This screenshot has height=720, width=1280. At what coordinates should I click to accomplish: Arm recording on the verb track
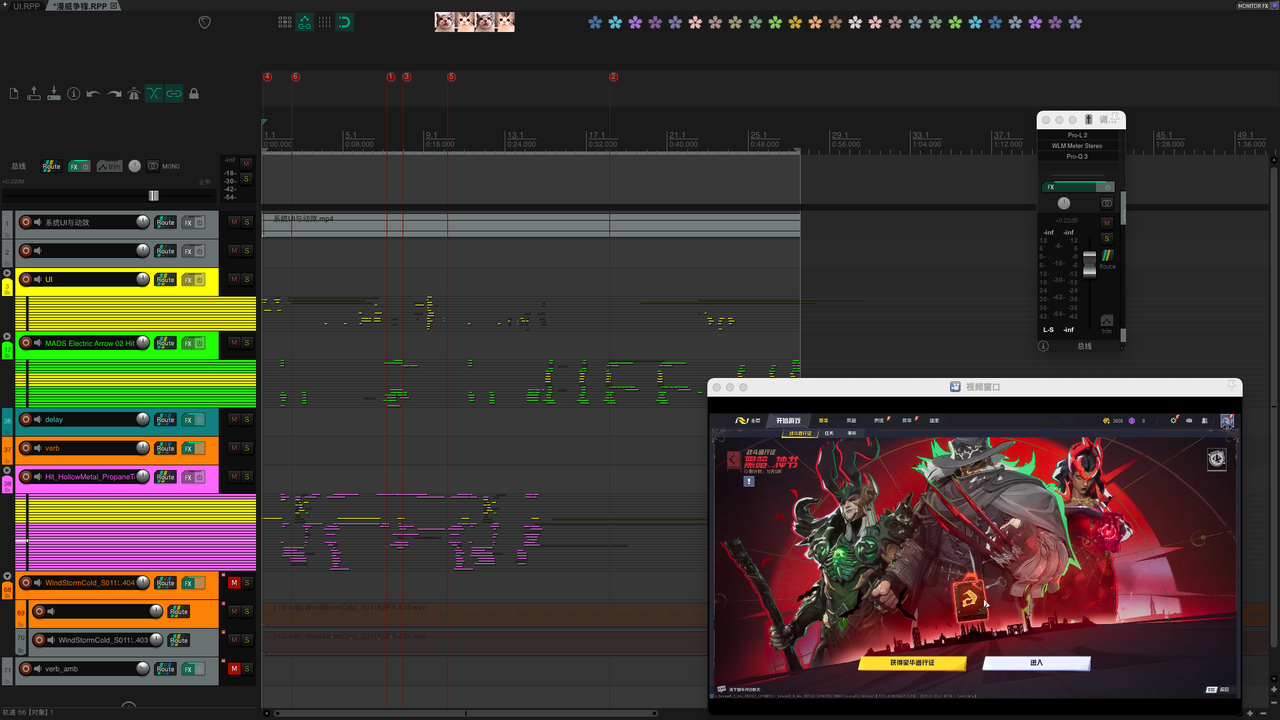tap(26, 448)
